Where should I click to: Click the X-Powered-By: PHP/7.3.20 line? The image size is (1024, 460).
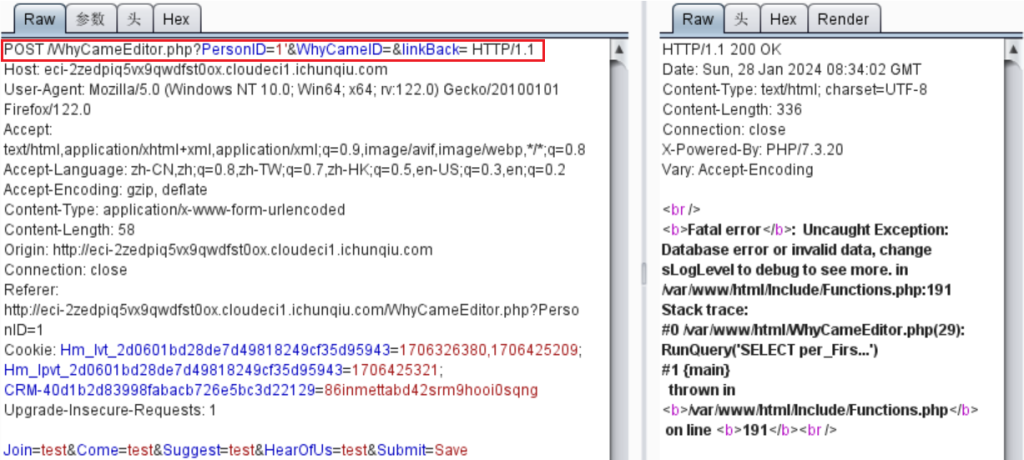pos(752,150)
